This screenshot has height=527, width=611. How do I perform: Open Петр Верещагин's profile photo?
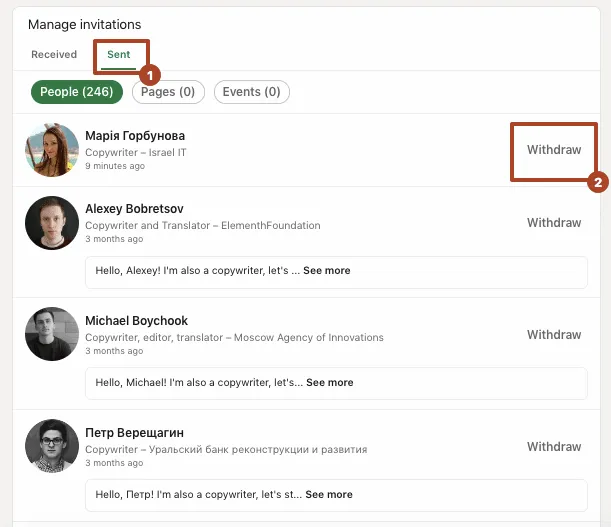52,446
